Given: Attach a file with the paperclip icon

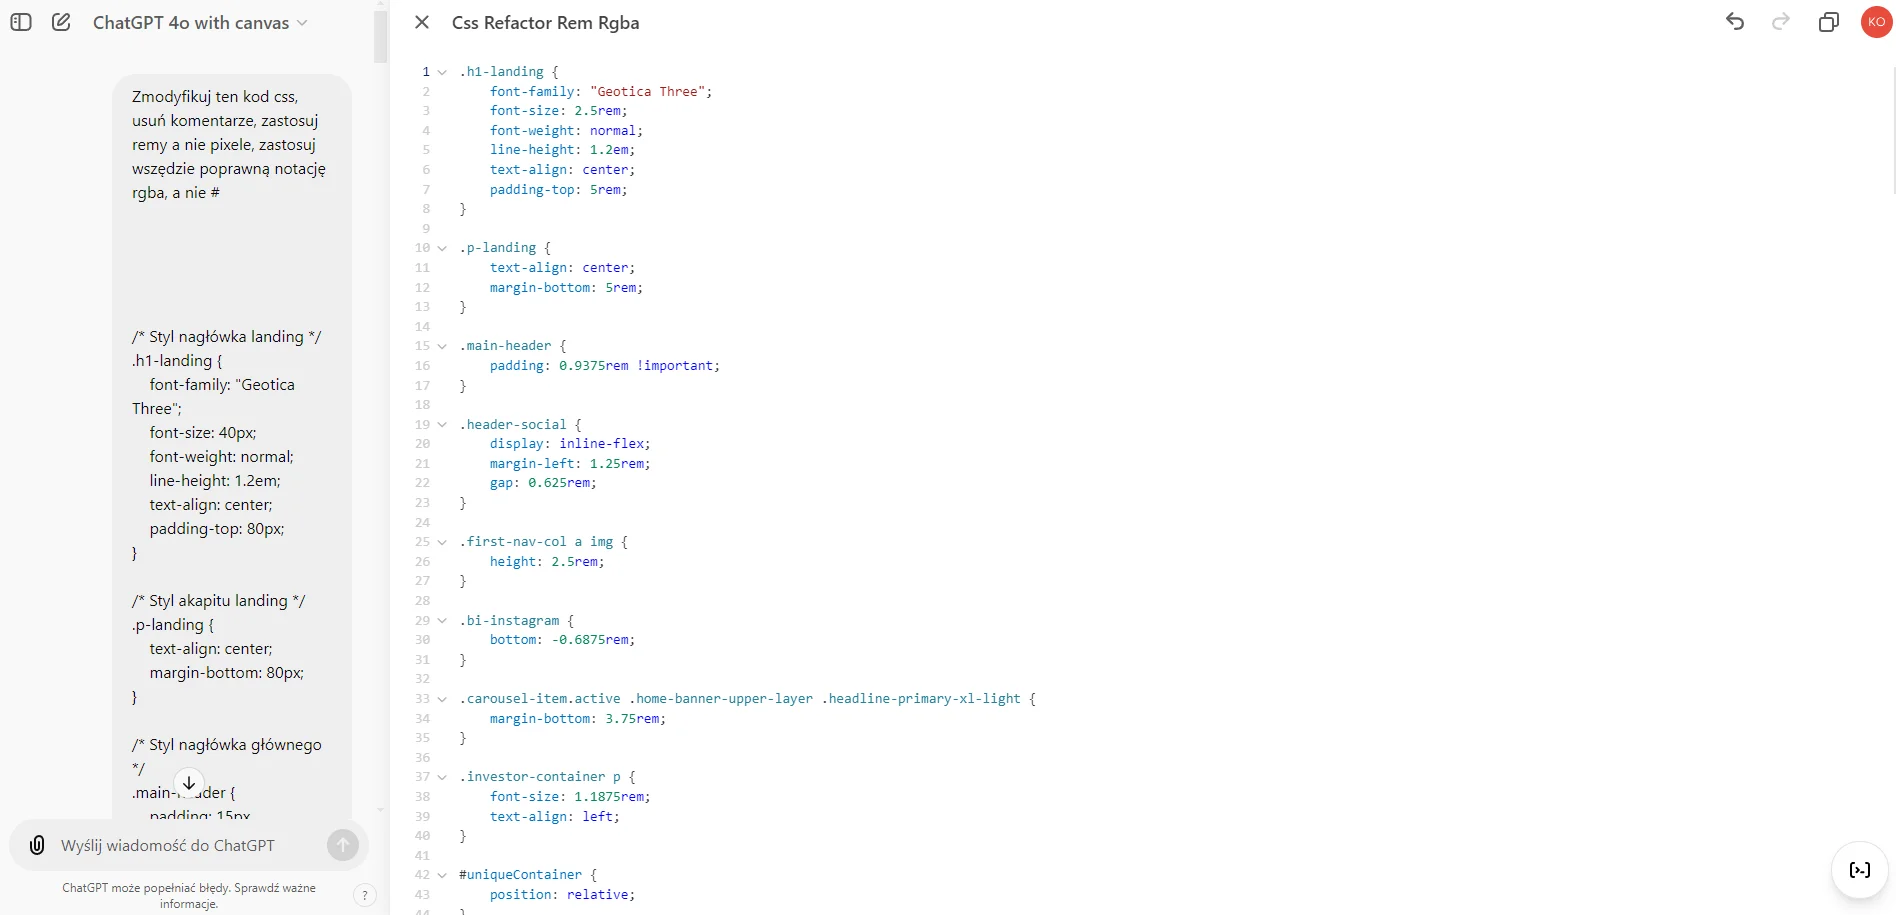Looking at the screenshot, I should (x=37, y=845).
